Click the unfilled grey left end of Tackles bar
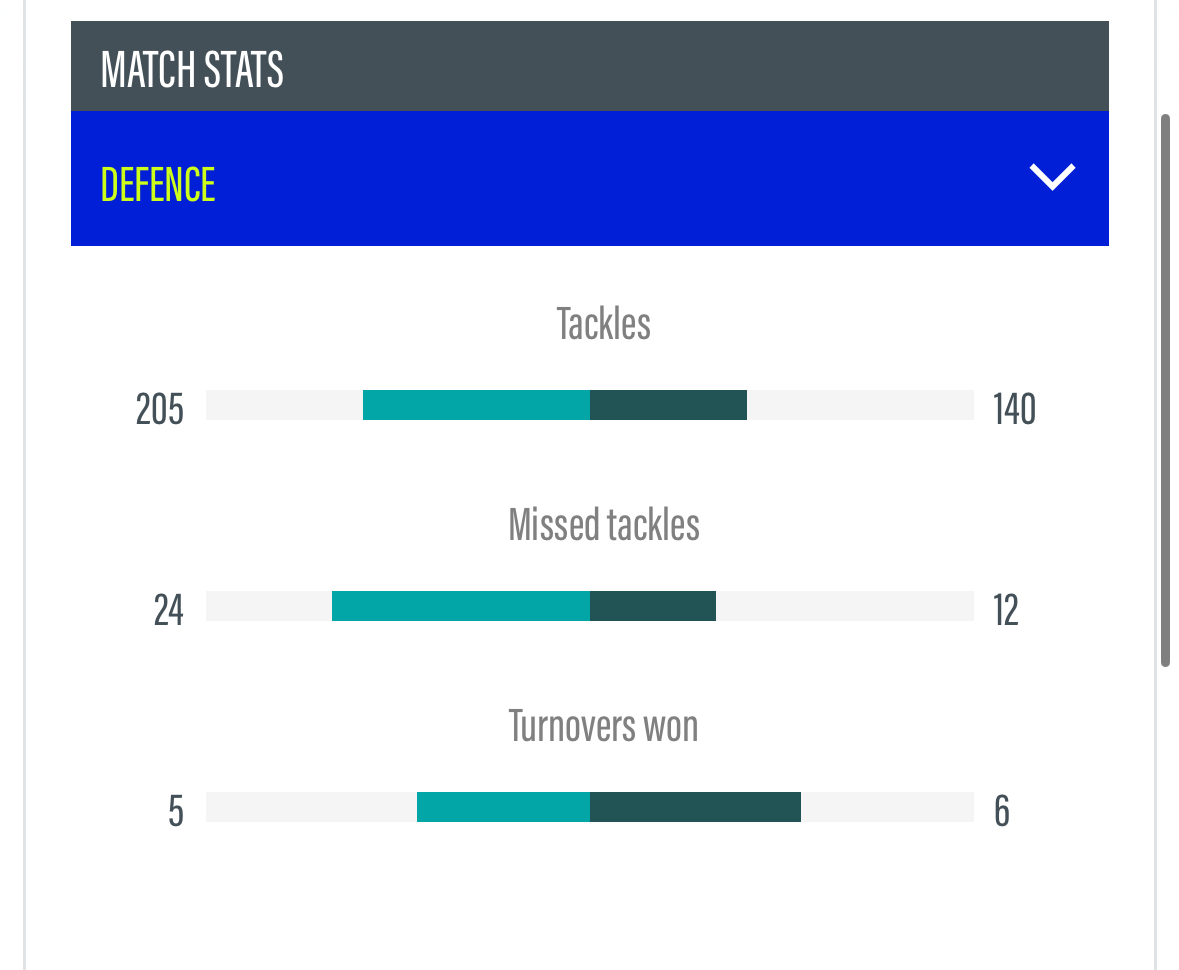The height and width of the screenshot is (970, 1179). click(x=284, y=405)
